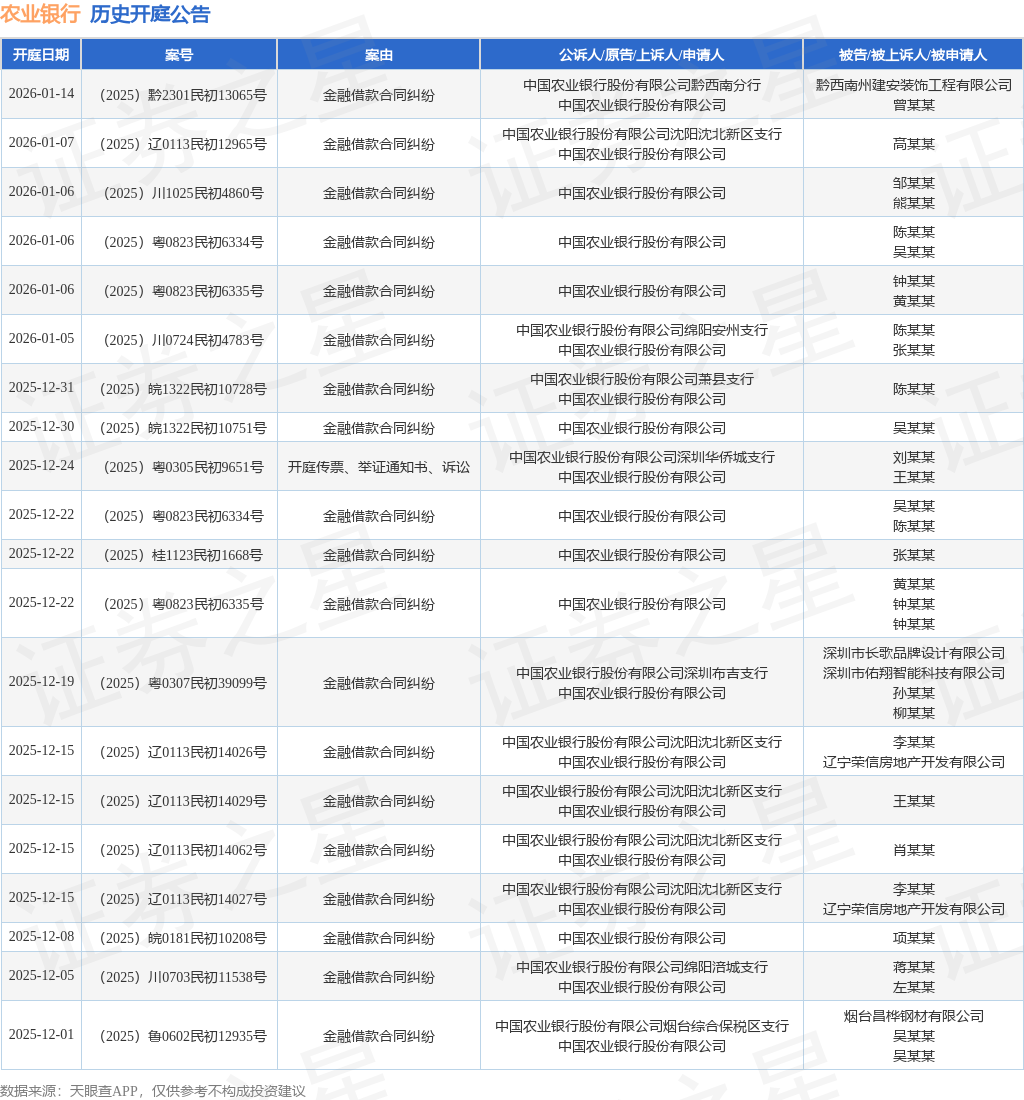Click plaintiff 中国农业银行股份有限公司烟台综合保税区支行
The height and width of the screenshot is (1100, 1024).
pyautogui.click(x=642, y=1026)
